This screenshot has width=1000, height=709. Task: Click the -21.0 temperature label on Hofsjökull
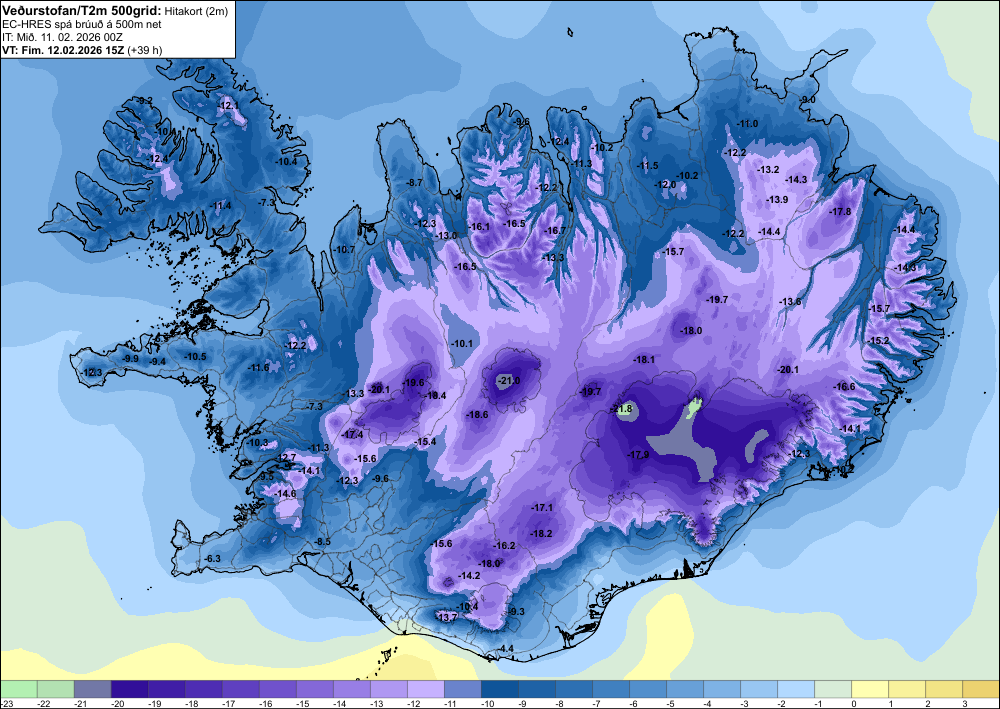tap(509, 381)
